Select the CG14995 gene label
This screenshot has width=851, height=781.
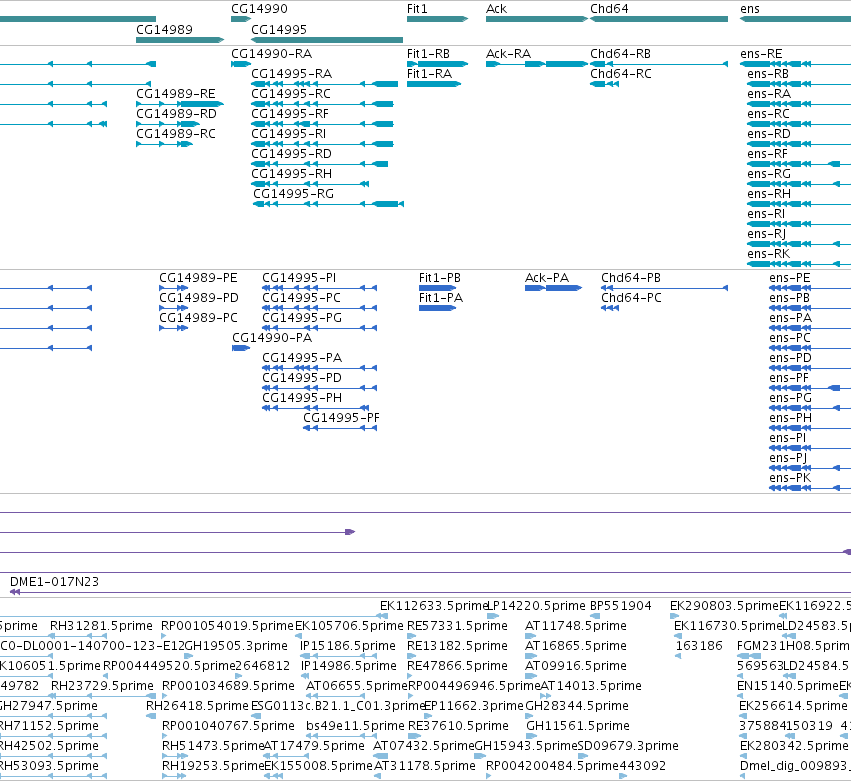(279, 29)
